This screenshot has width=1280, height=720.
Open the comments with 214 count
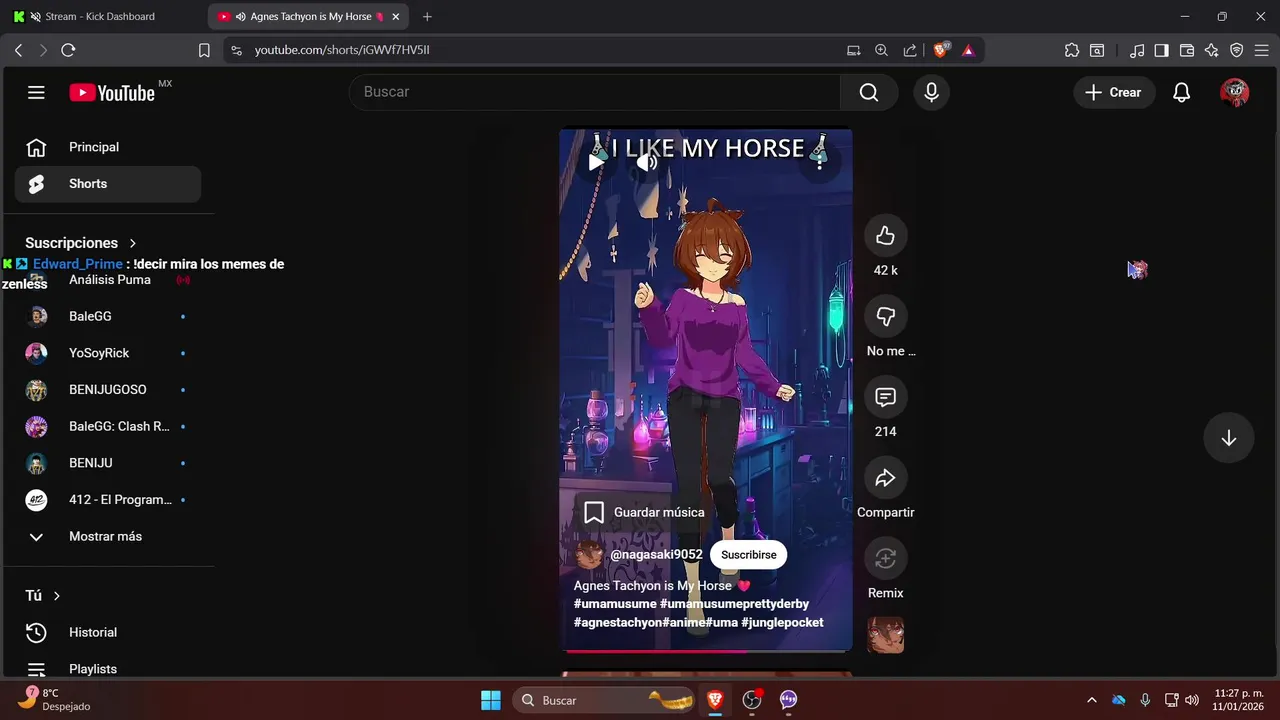coord(885,397)
